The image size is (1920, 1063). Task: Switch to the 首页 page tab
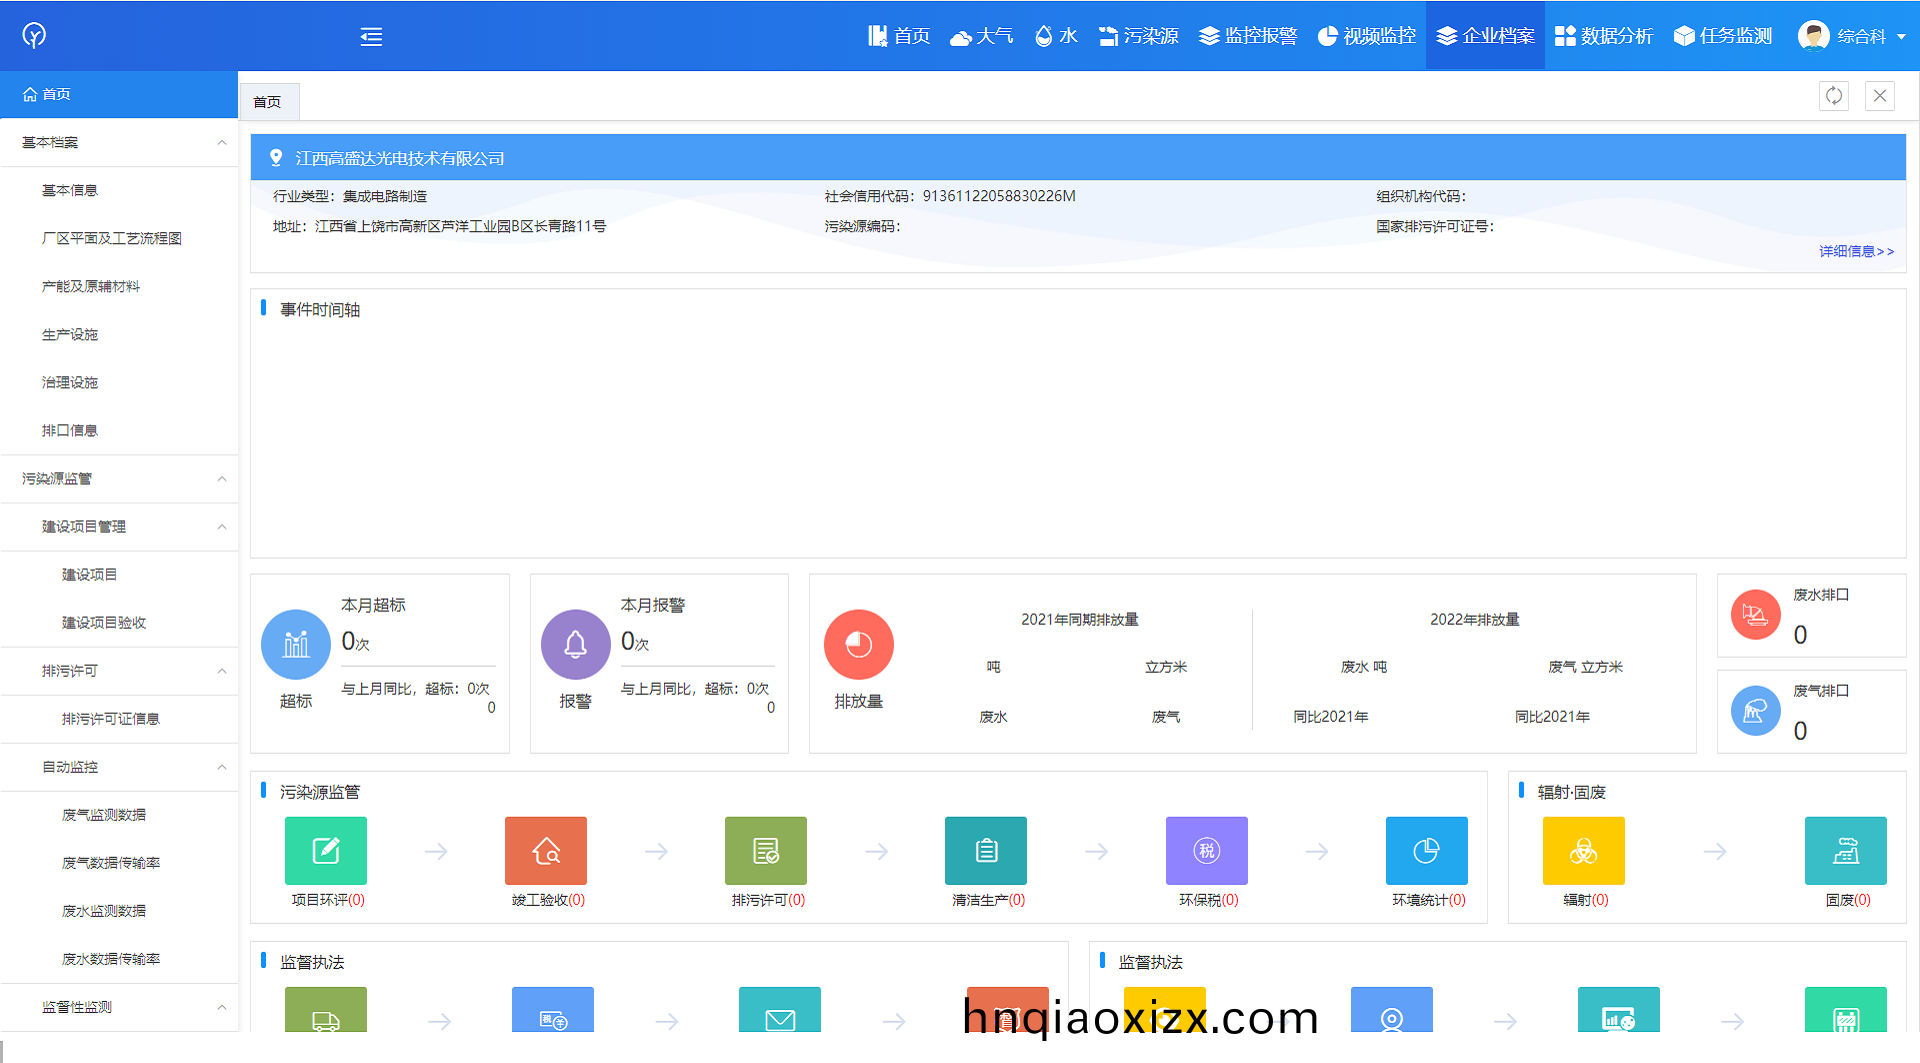[x=268, y=102]
